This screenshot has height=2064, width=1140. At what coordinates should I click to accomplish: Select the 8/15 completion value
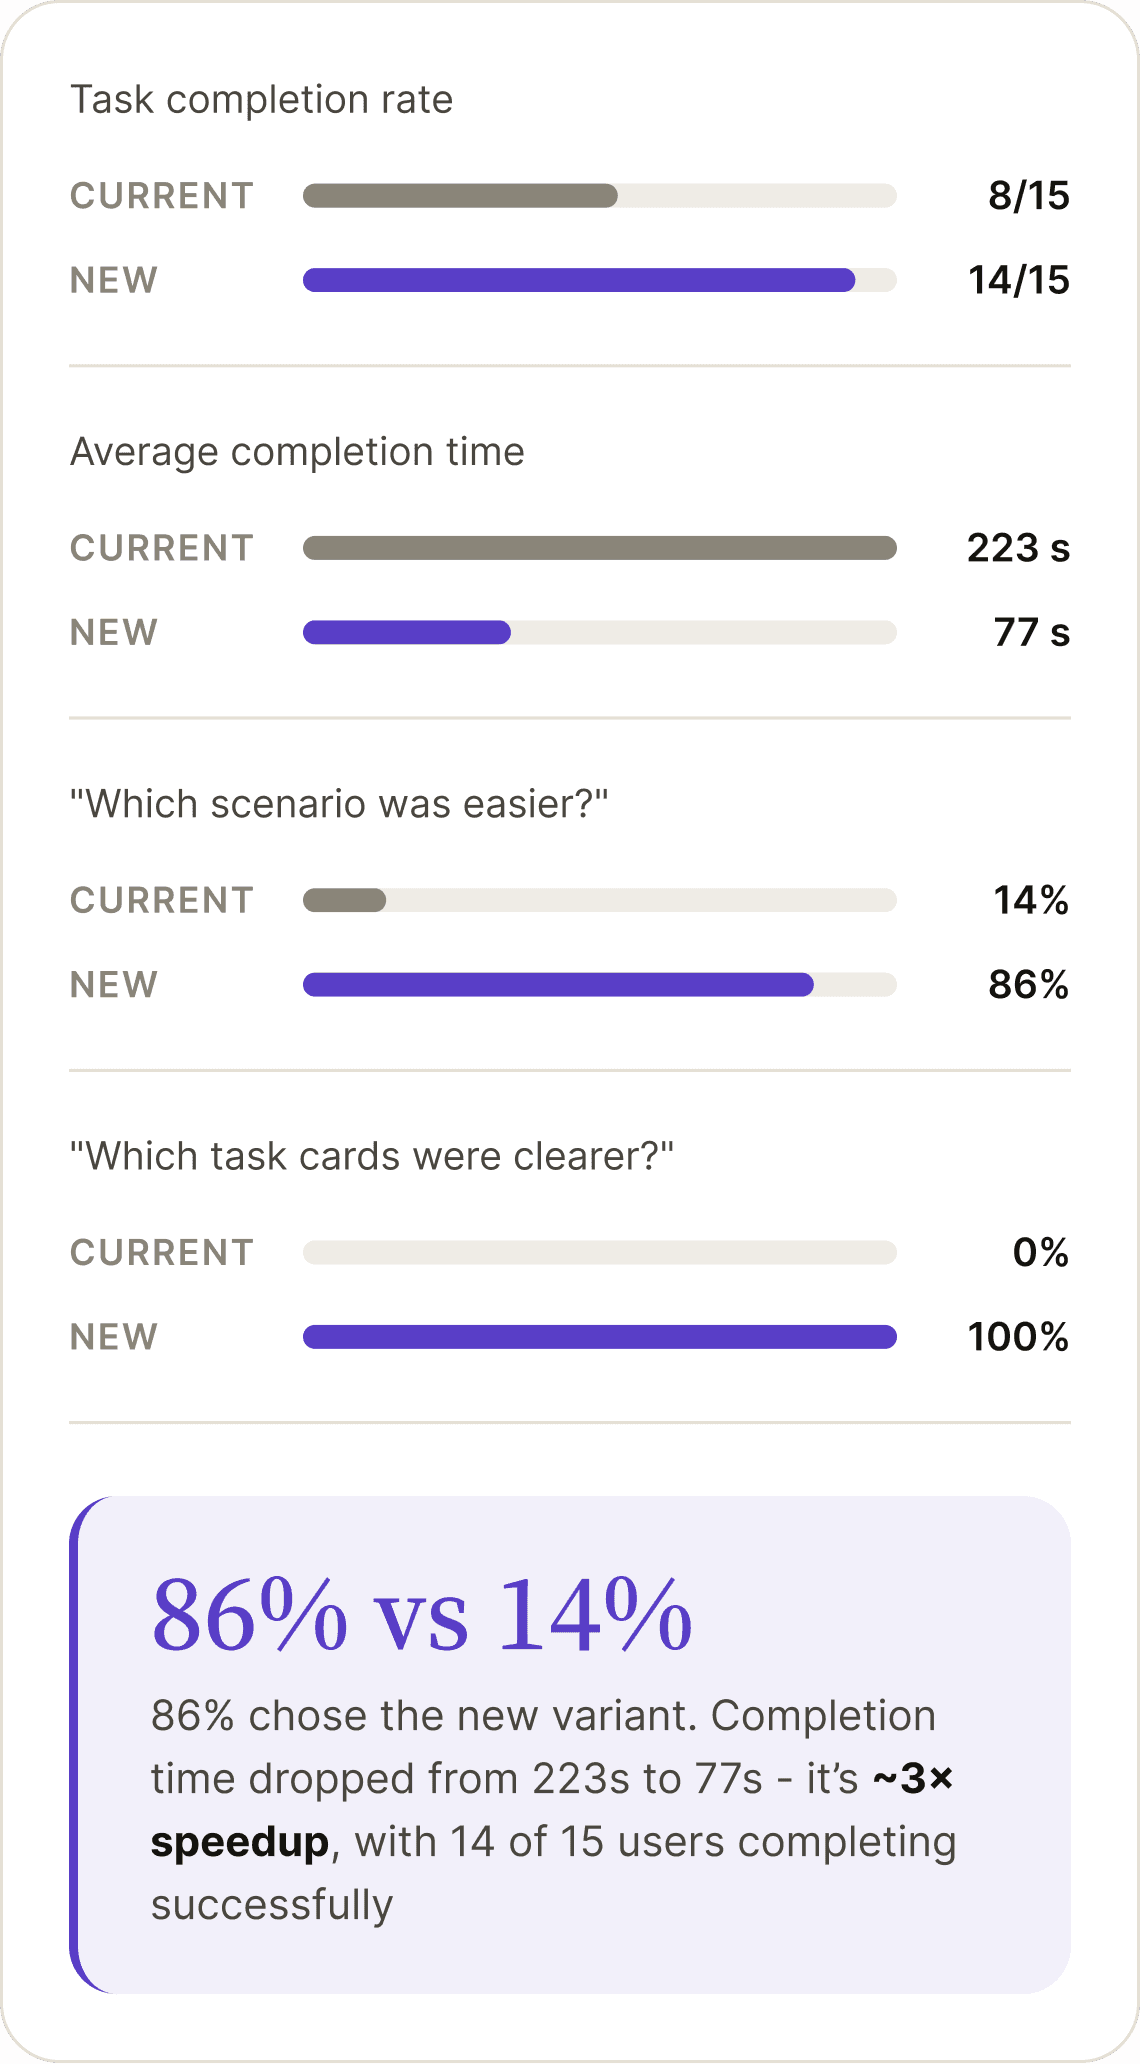click(1029, 196)
